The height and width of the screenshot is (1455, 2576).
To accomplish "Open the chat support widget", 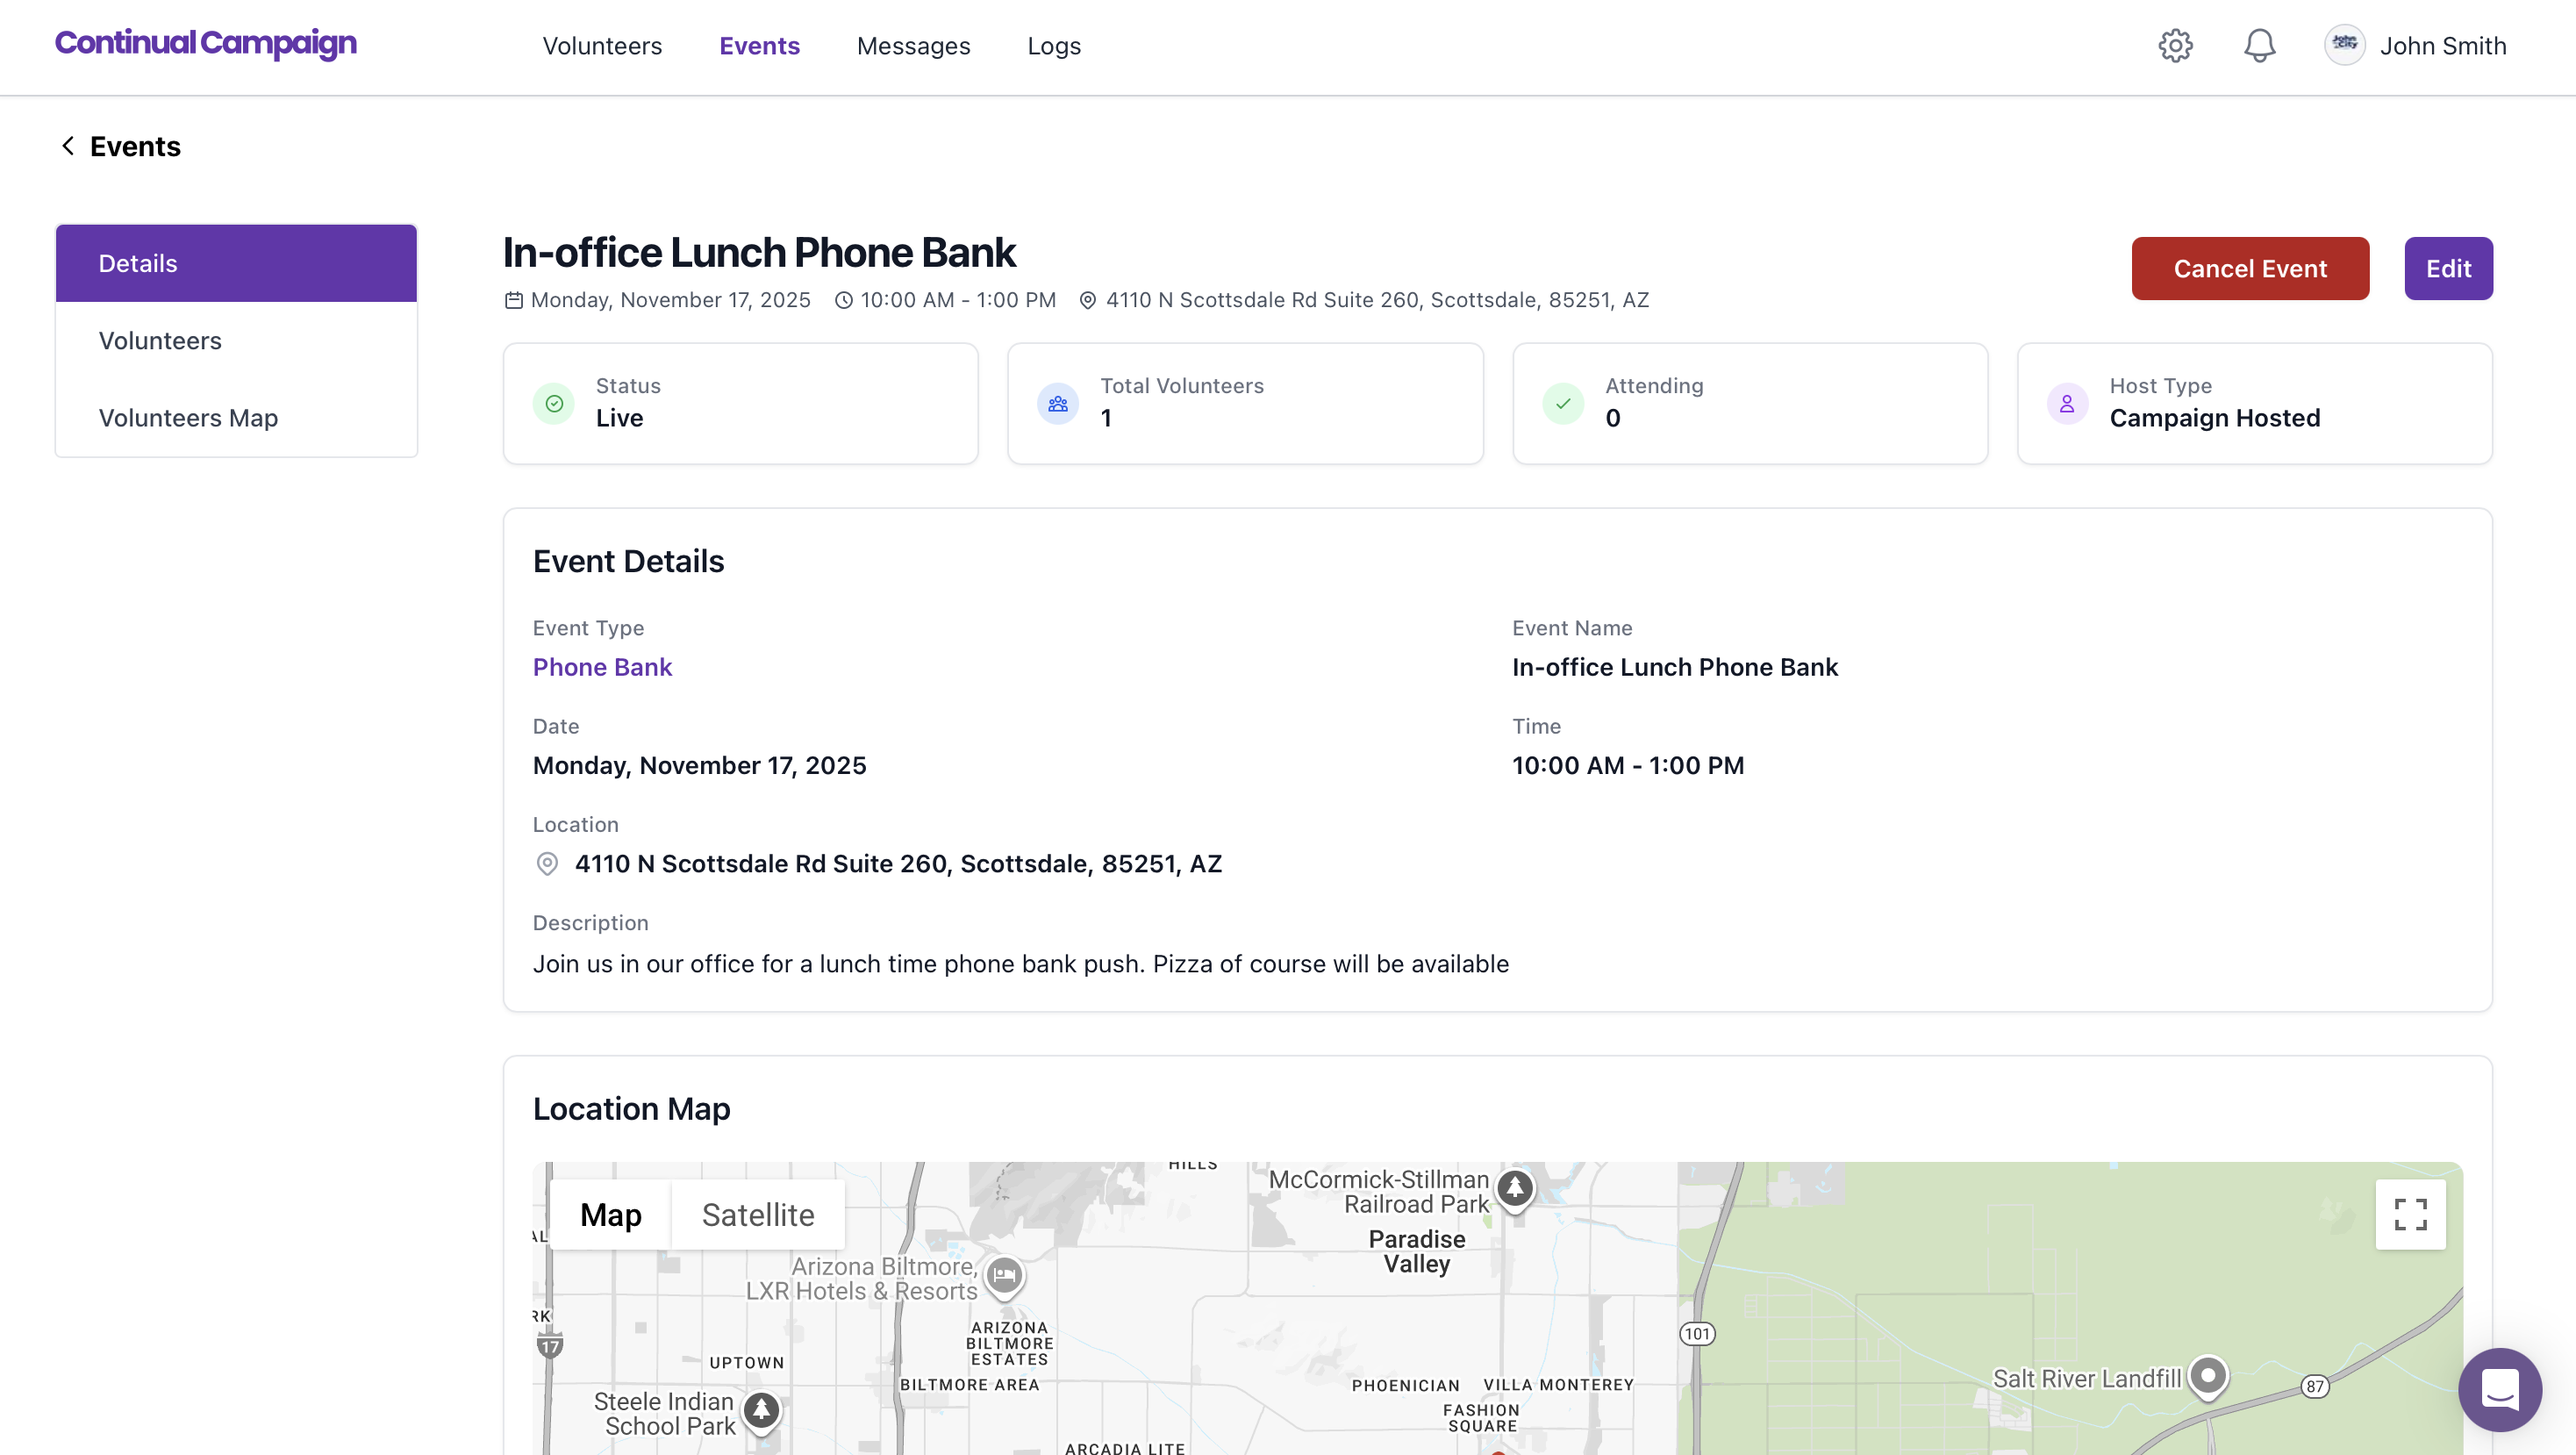I will 2499,1389.
